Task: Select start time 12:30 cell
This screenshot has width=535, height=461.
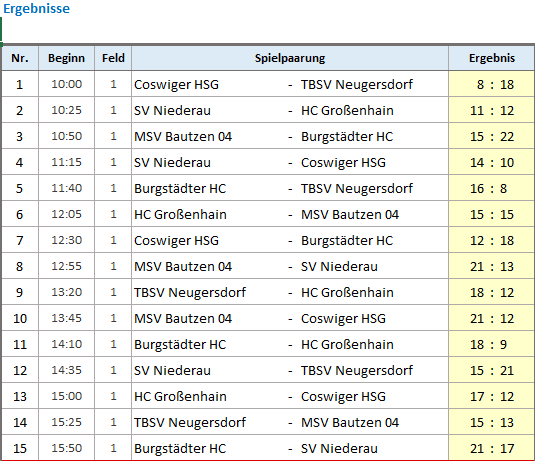Action: 67,240
